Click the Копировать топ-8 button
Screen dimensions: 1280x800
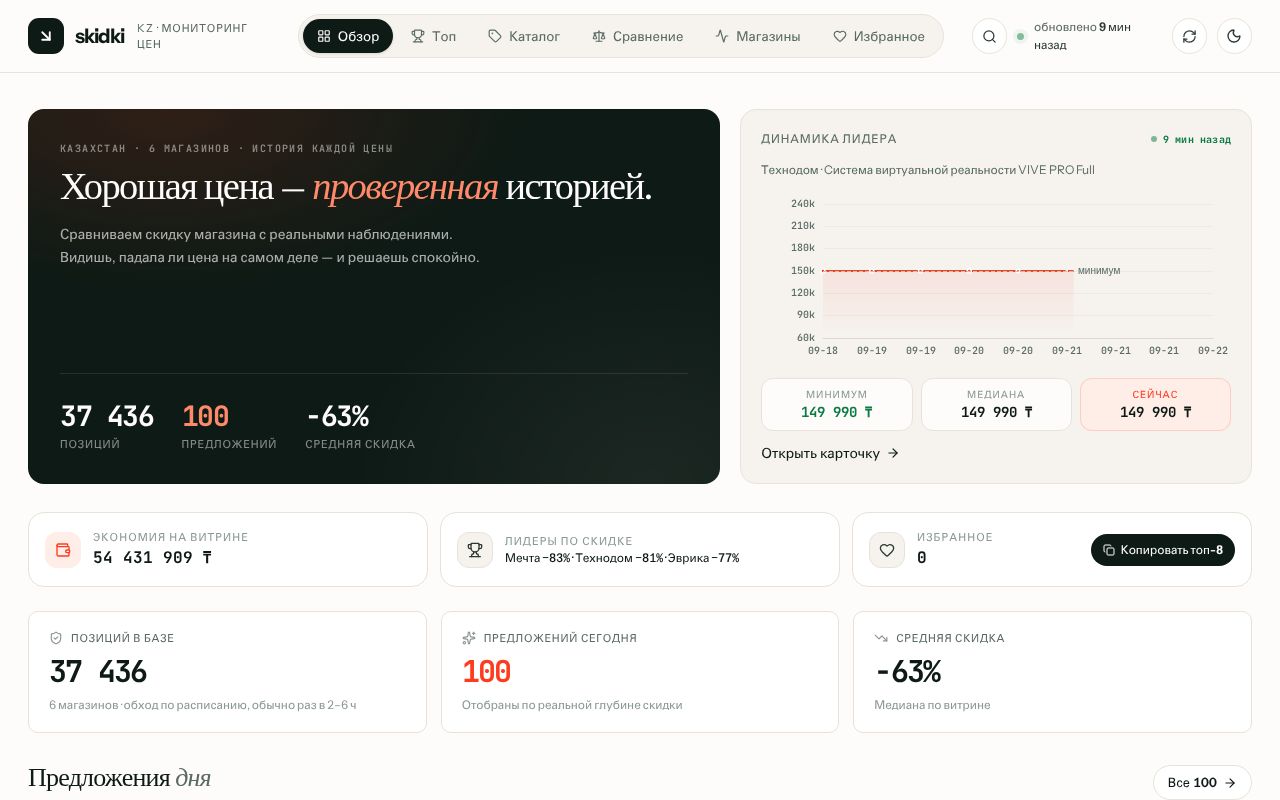[1163, 550]
